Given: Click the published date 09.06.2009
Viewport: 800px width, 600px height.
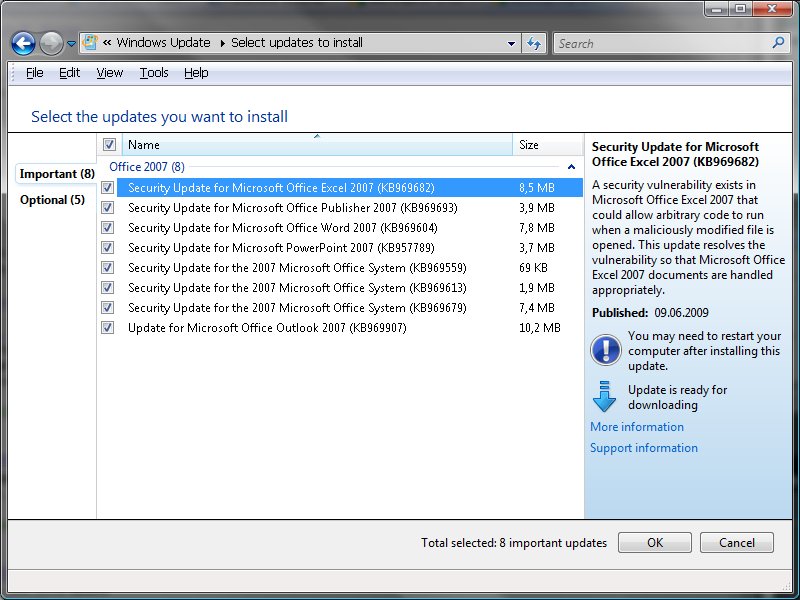Looking at the screenshot, I should pyautogui.click(x=681, y=312).
